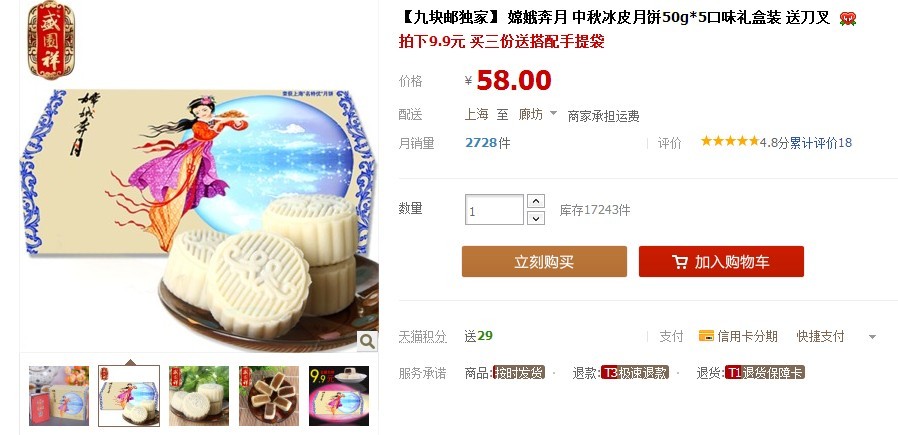Select the sliced mooncake fillings thumbnail
The width and height of the screenshot is (898, 435).
269,396
